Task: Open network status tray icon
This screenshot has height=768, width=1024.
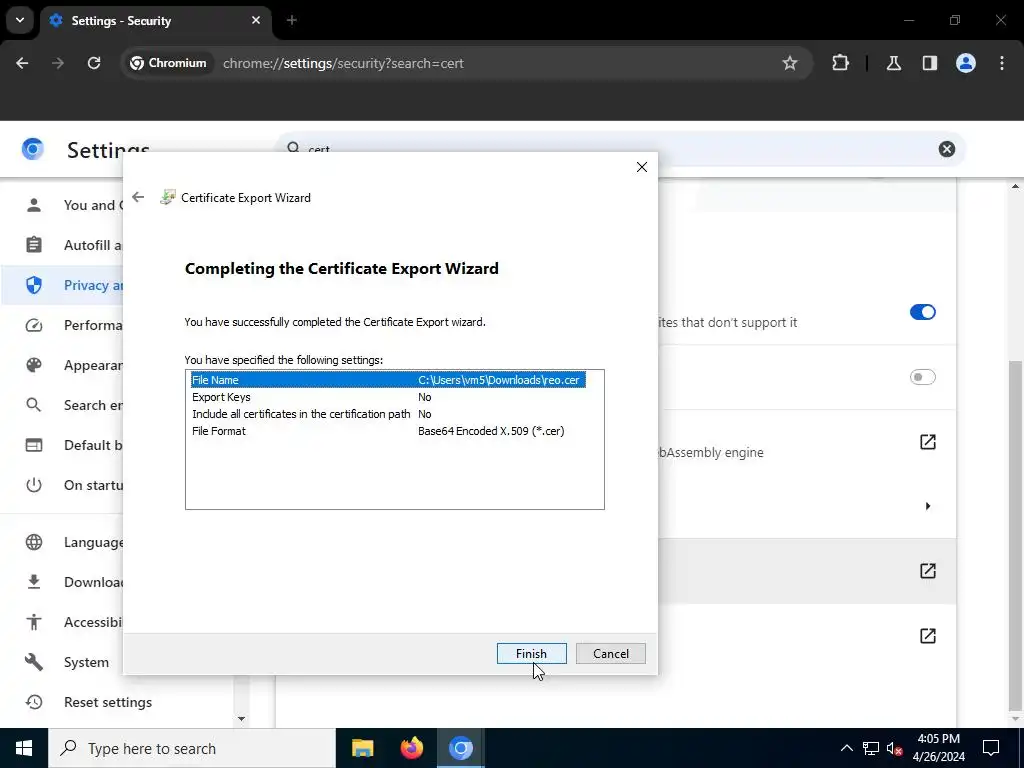Action: point(871,748)
